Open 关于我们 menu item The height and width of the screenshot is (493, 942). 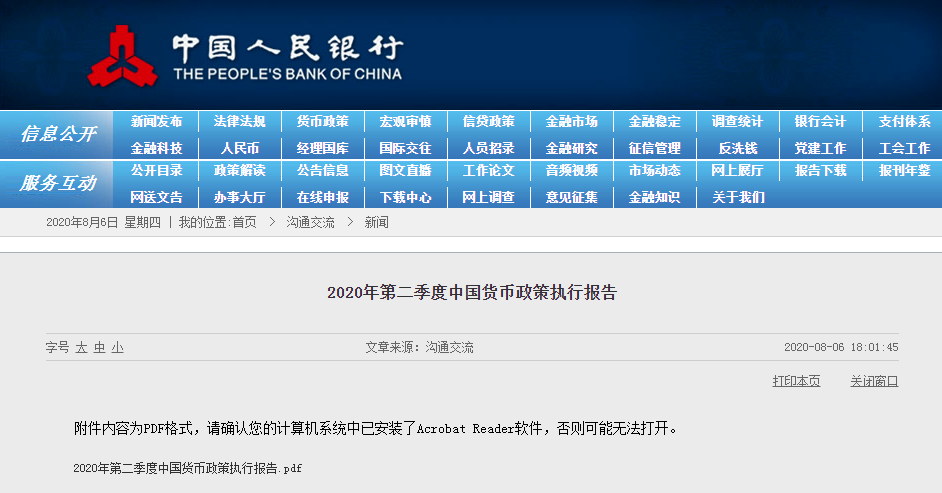pos(738,197)
